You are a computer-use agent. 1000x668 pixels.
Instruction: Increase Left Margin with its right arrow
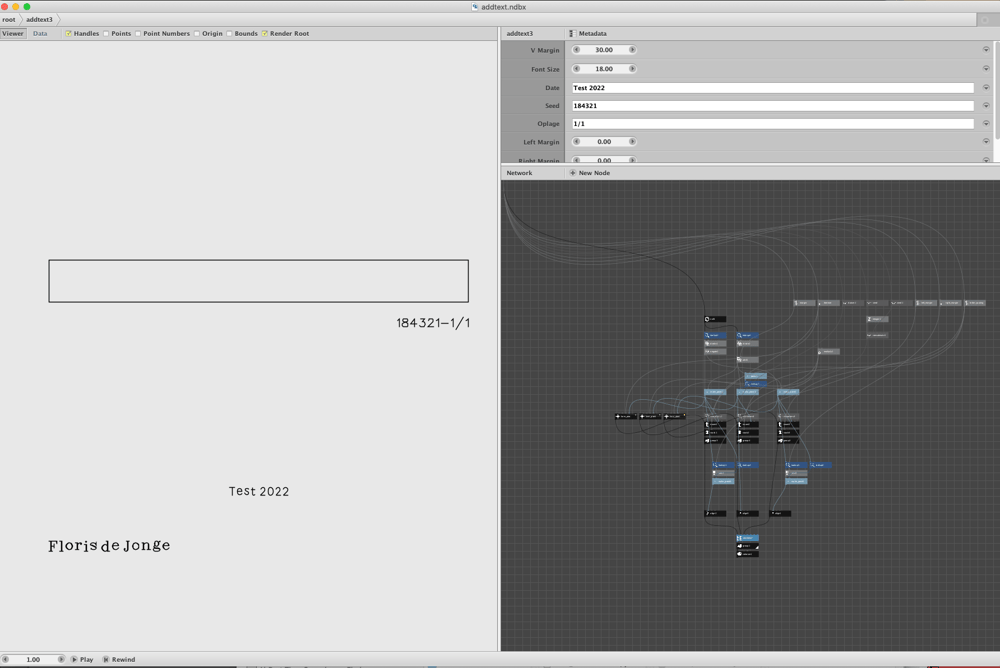click(632, 142)
